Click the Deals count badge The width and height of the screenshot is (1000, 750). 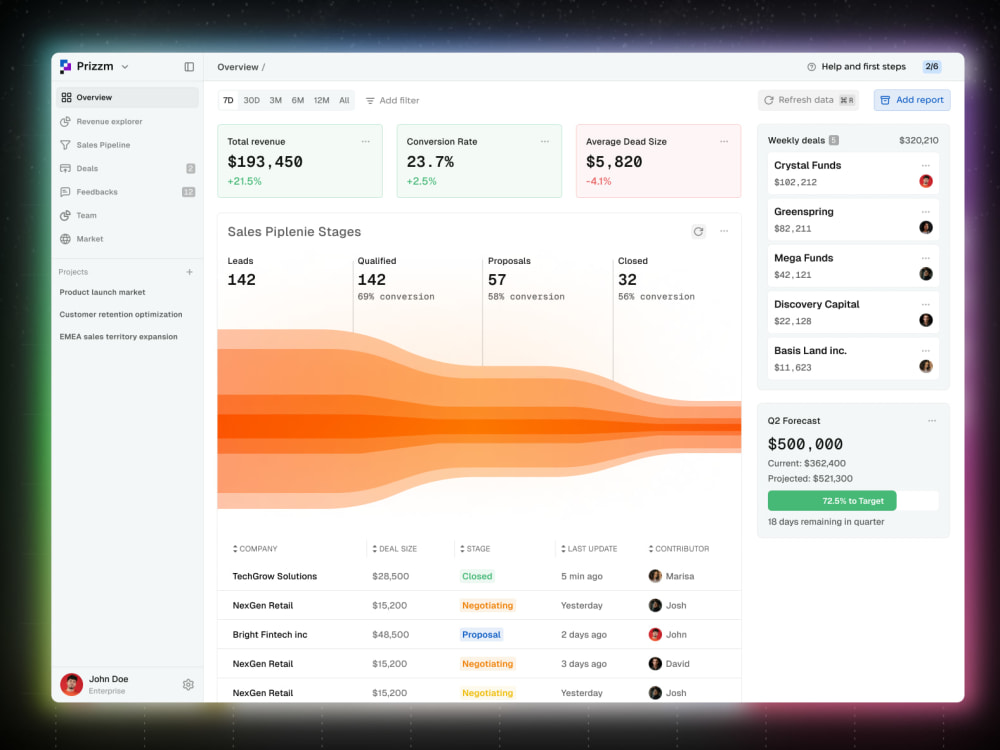pyautogui.click(x=190, y=168)
